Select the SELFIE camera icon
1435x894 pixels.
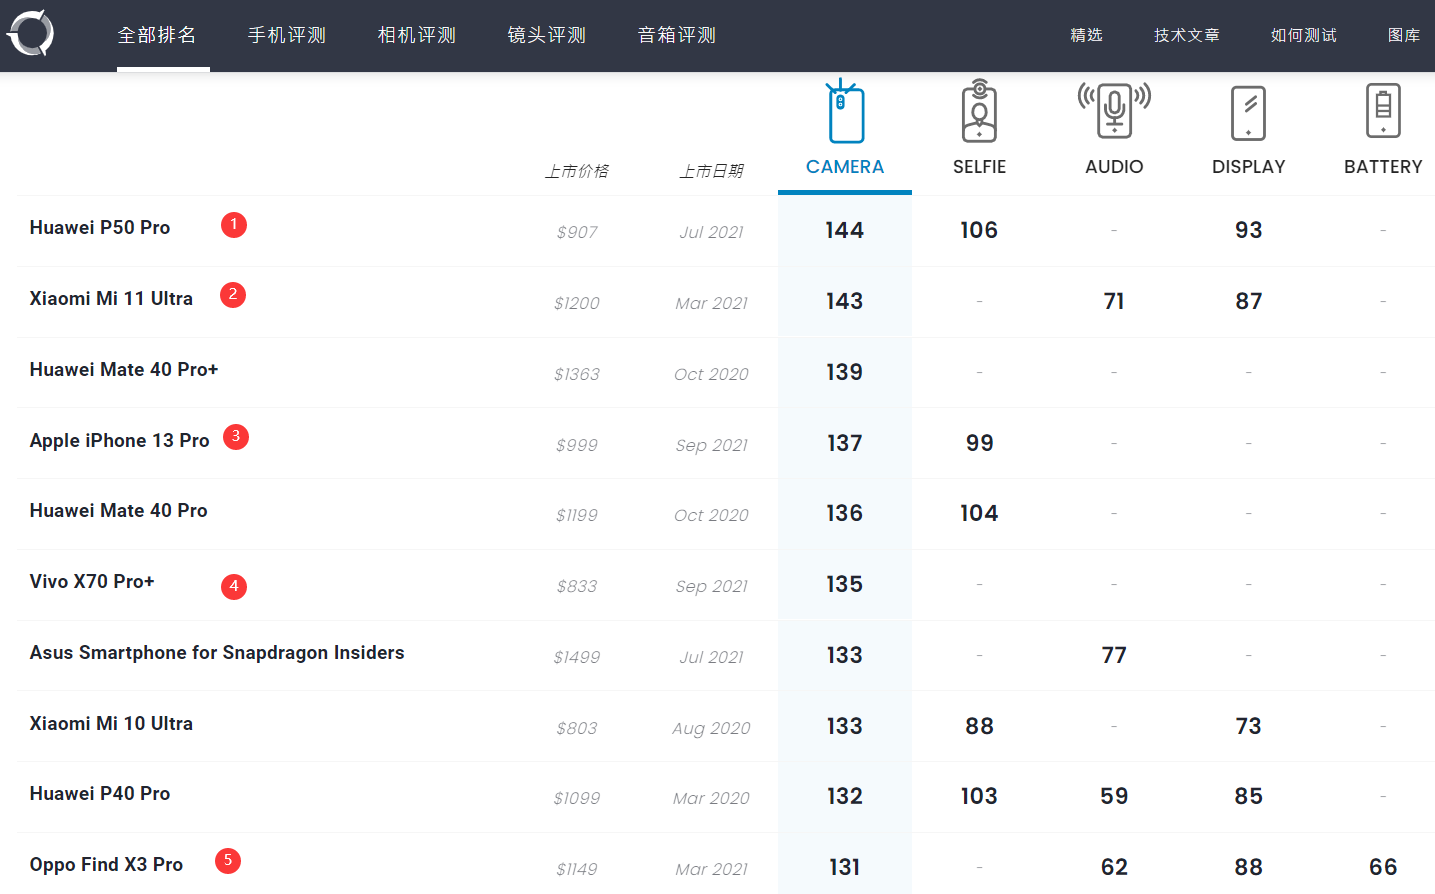click(979, 111)
